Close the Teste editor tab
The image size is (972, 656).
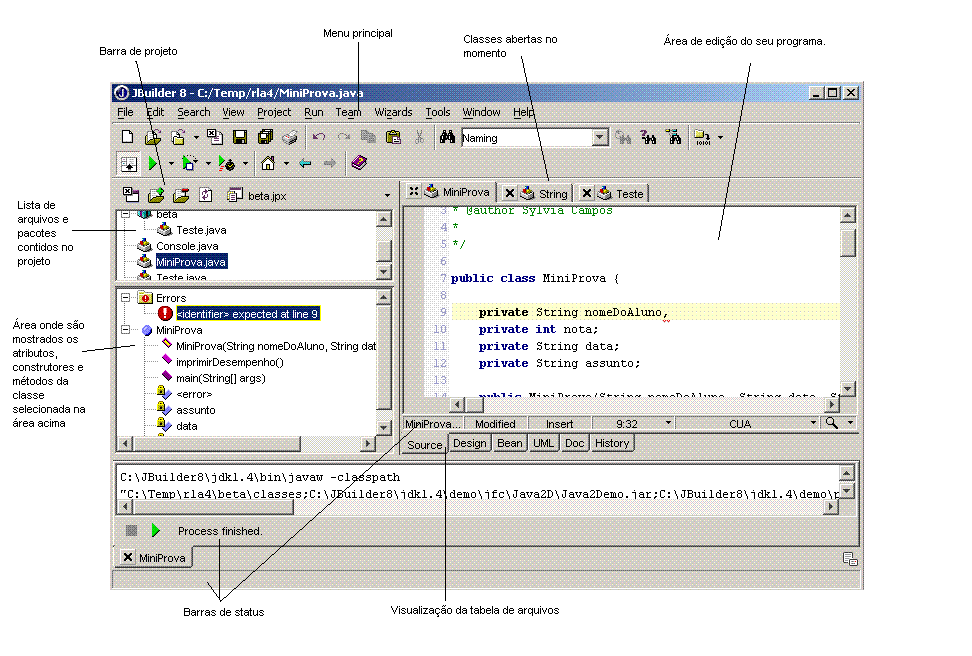[x=586, y=193]
